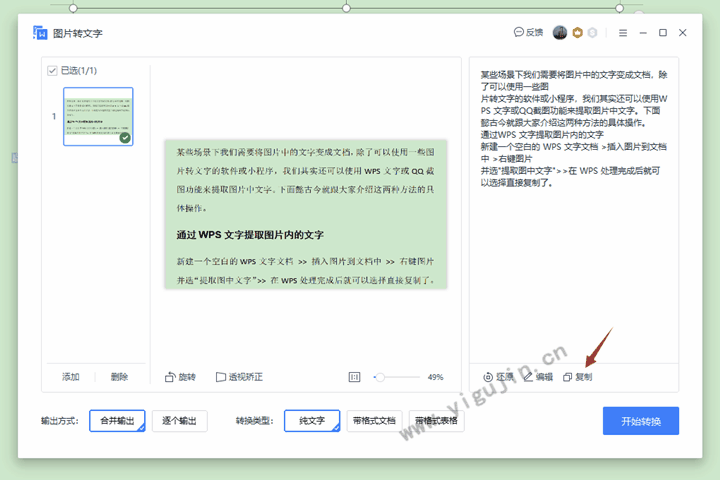Click 还原 to restore text
Viewport: 720px width, 480px height.
coord(498,377)
